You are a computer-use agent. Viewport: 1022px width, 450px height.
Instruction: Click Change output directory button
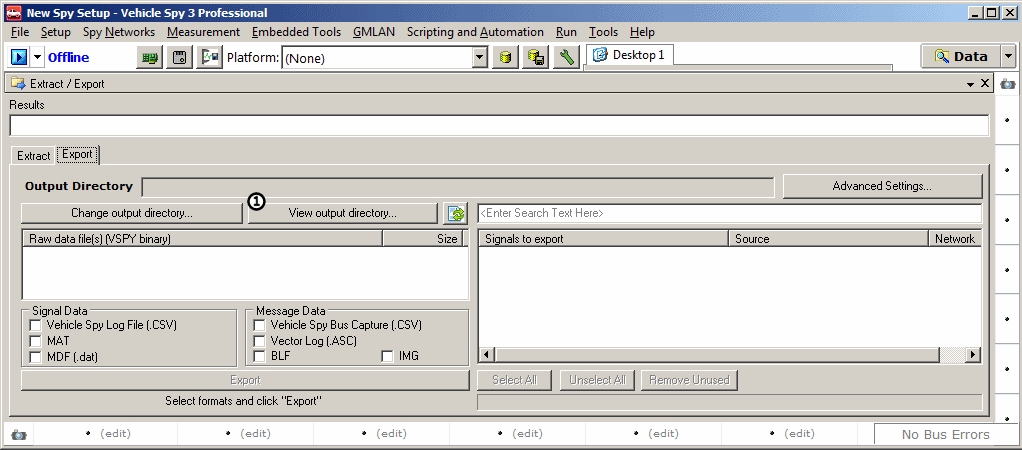(x=131, y=213)
